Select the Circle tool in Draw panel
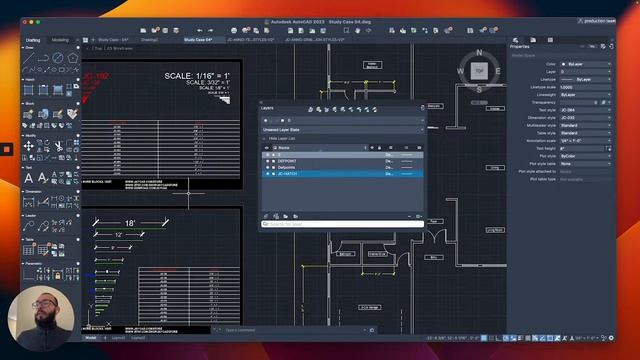The width and height of the screenshot is (640, 360). click(58, 58)
